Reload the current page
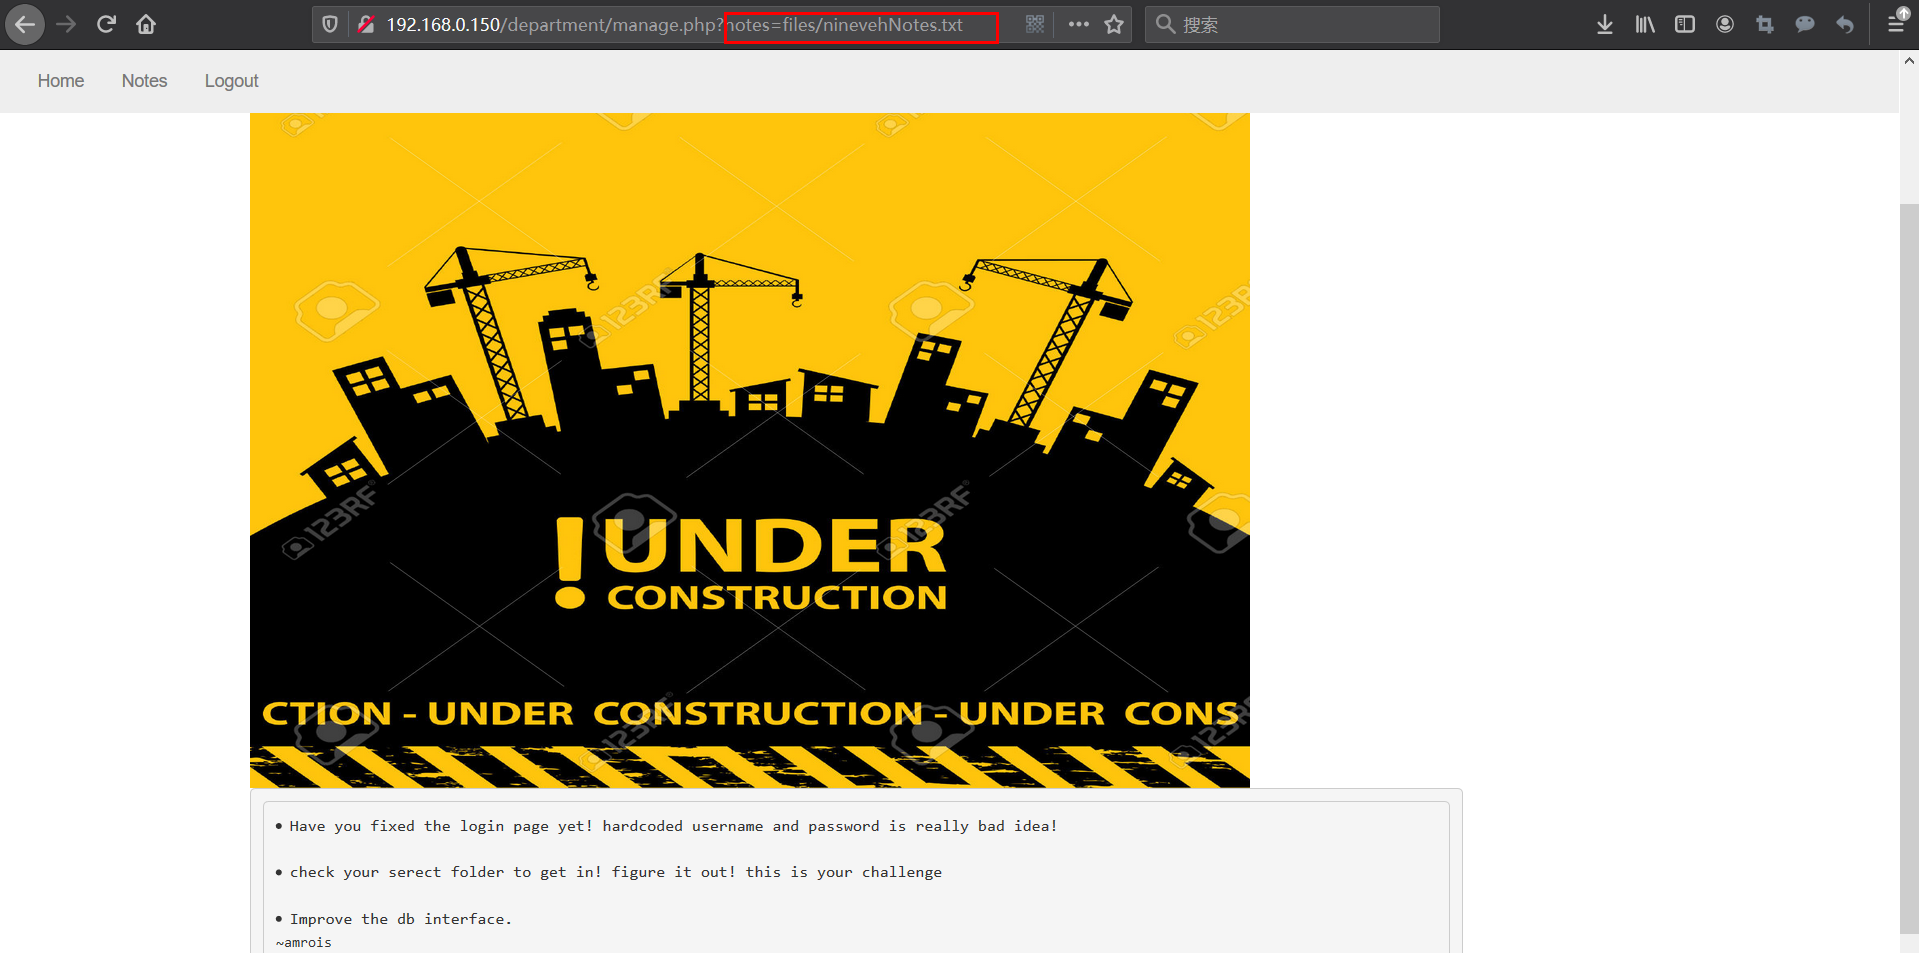 click(106, 24)
